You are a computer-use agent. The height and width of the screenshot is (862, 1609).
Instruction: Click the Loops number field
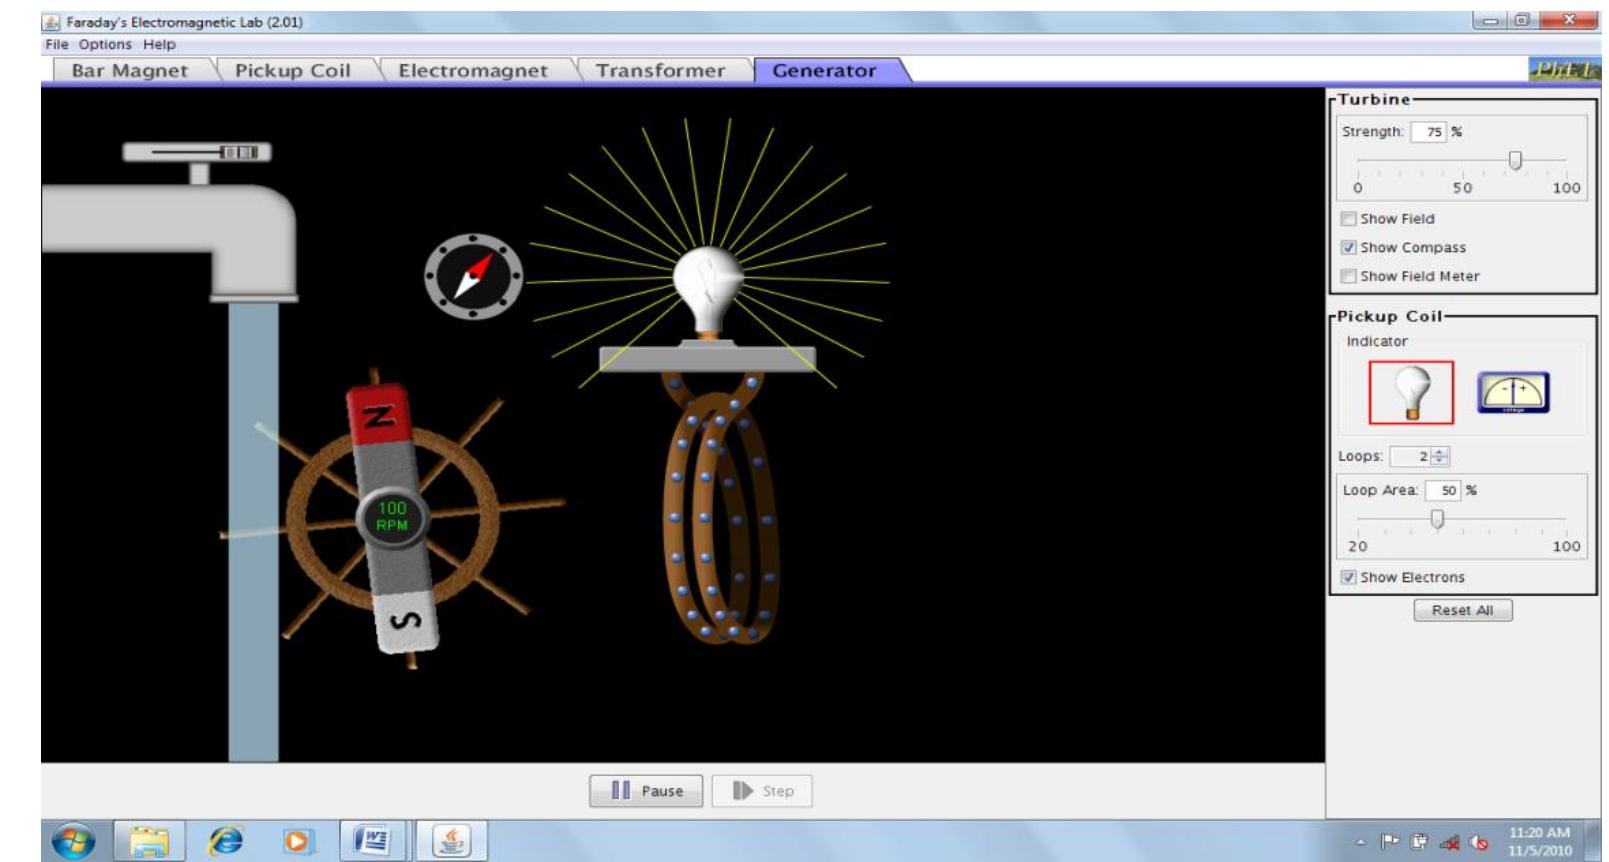pos(1411,456)
